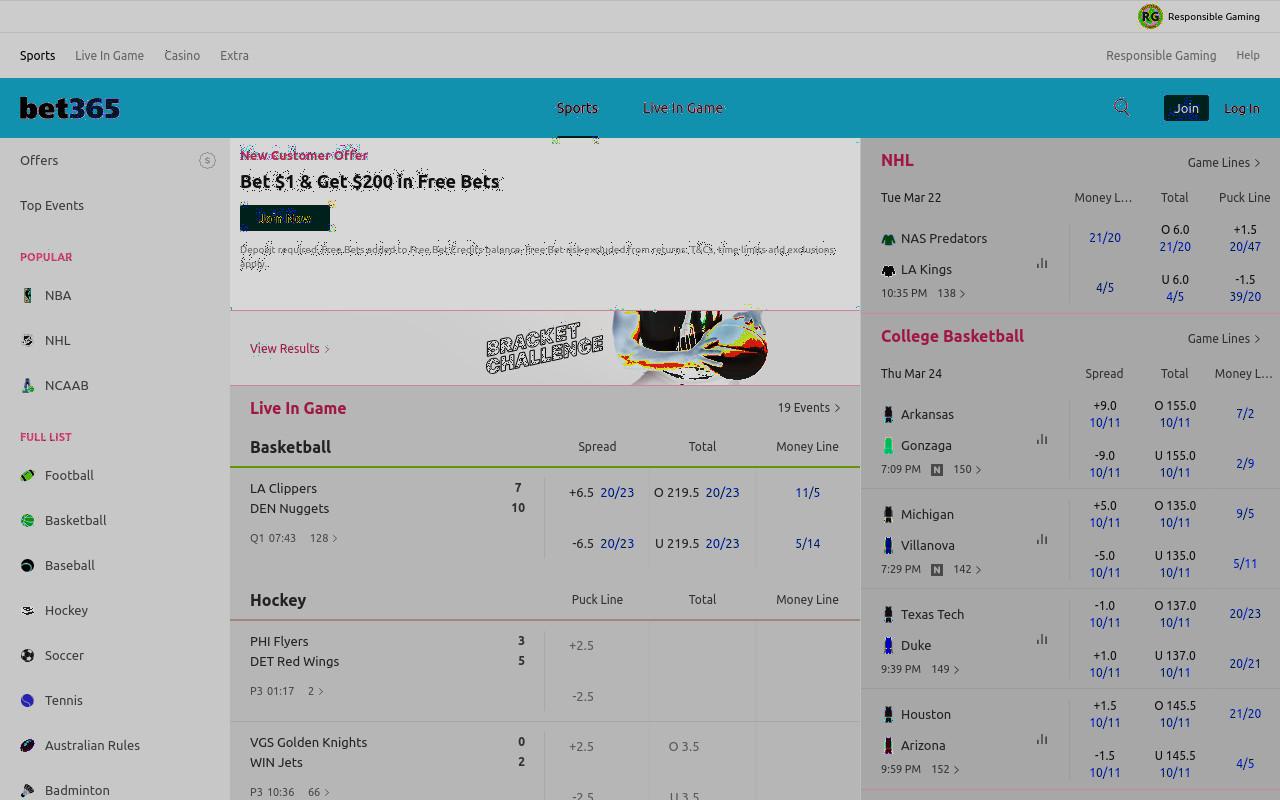Click the Tennis ball icon in sidebar
Screen dimensions: 1280x800
28,700
